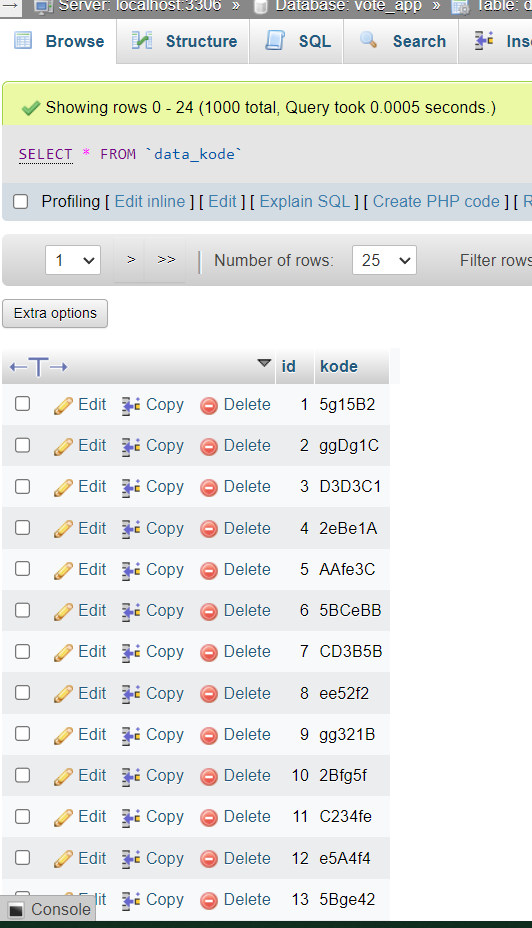Click the red Delete icon for row gg321B
The width and height of the screenshot is (532, 928).
click(208, 735)
